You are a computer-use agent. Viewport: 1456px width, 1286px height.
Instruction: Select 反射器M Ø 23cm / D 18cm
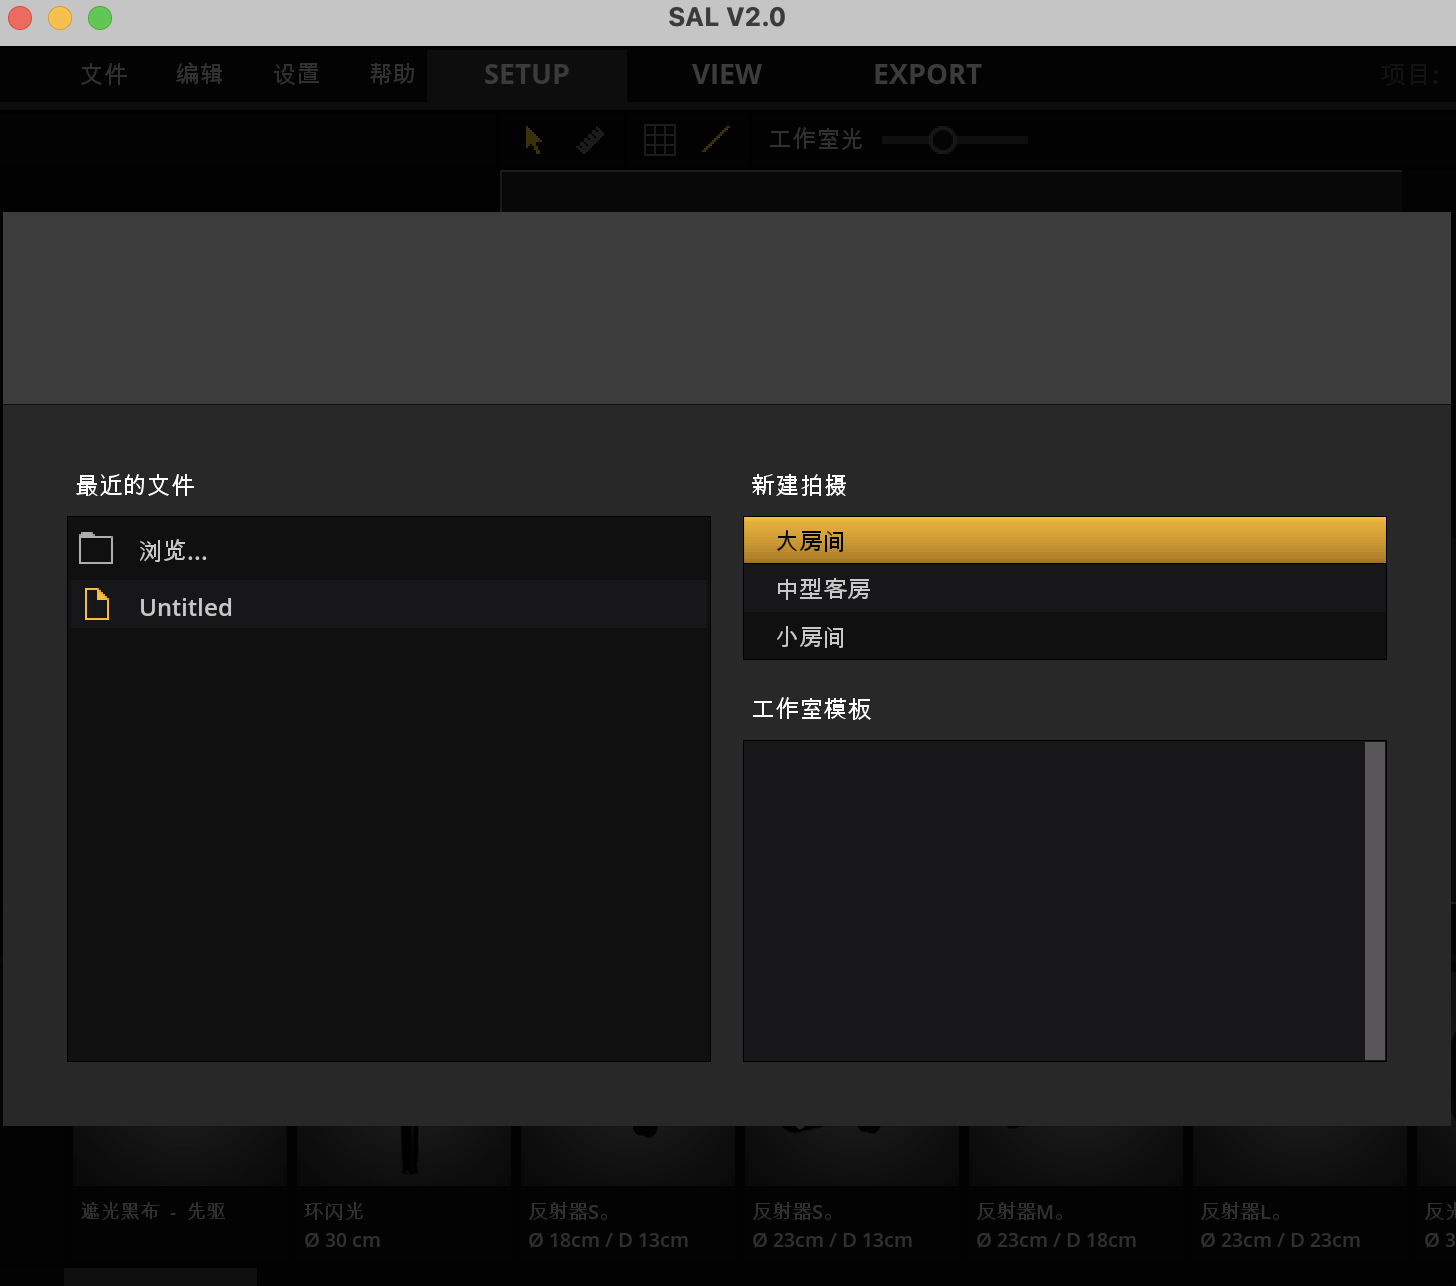[1076, 1190]
